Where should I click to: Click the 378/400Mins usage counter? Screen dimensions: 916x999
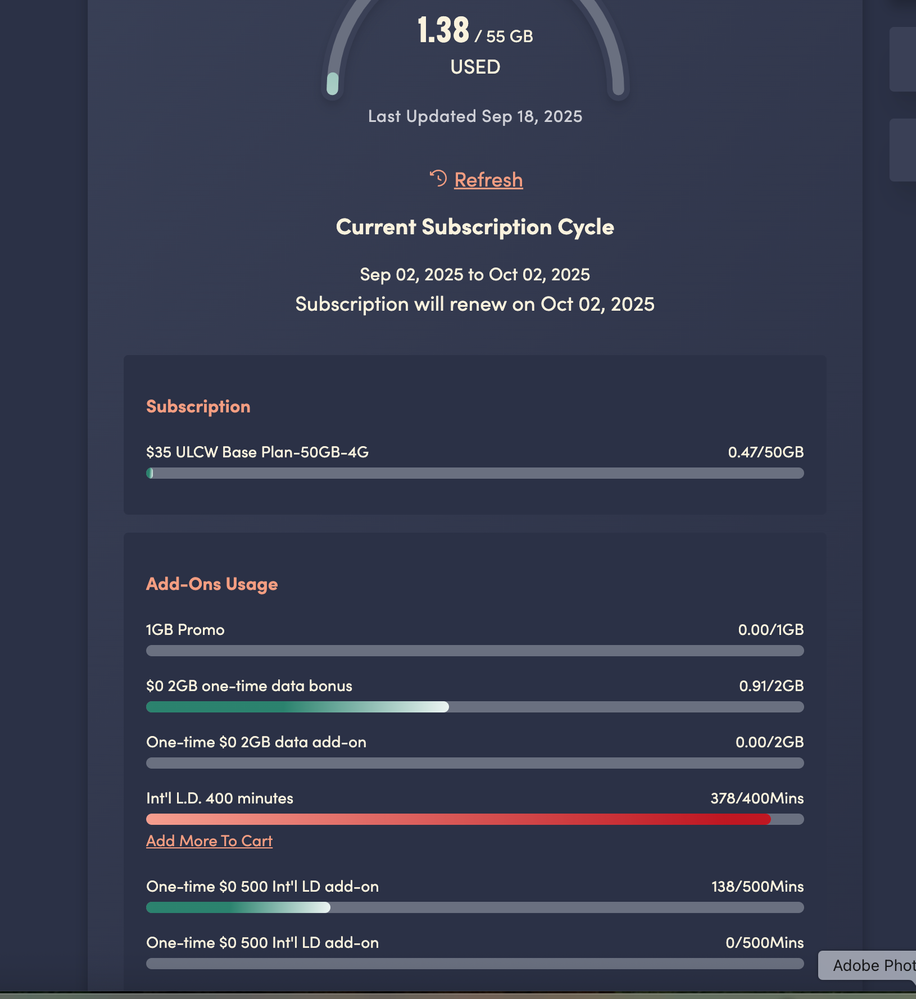point(759,798)
